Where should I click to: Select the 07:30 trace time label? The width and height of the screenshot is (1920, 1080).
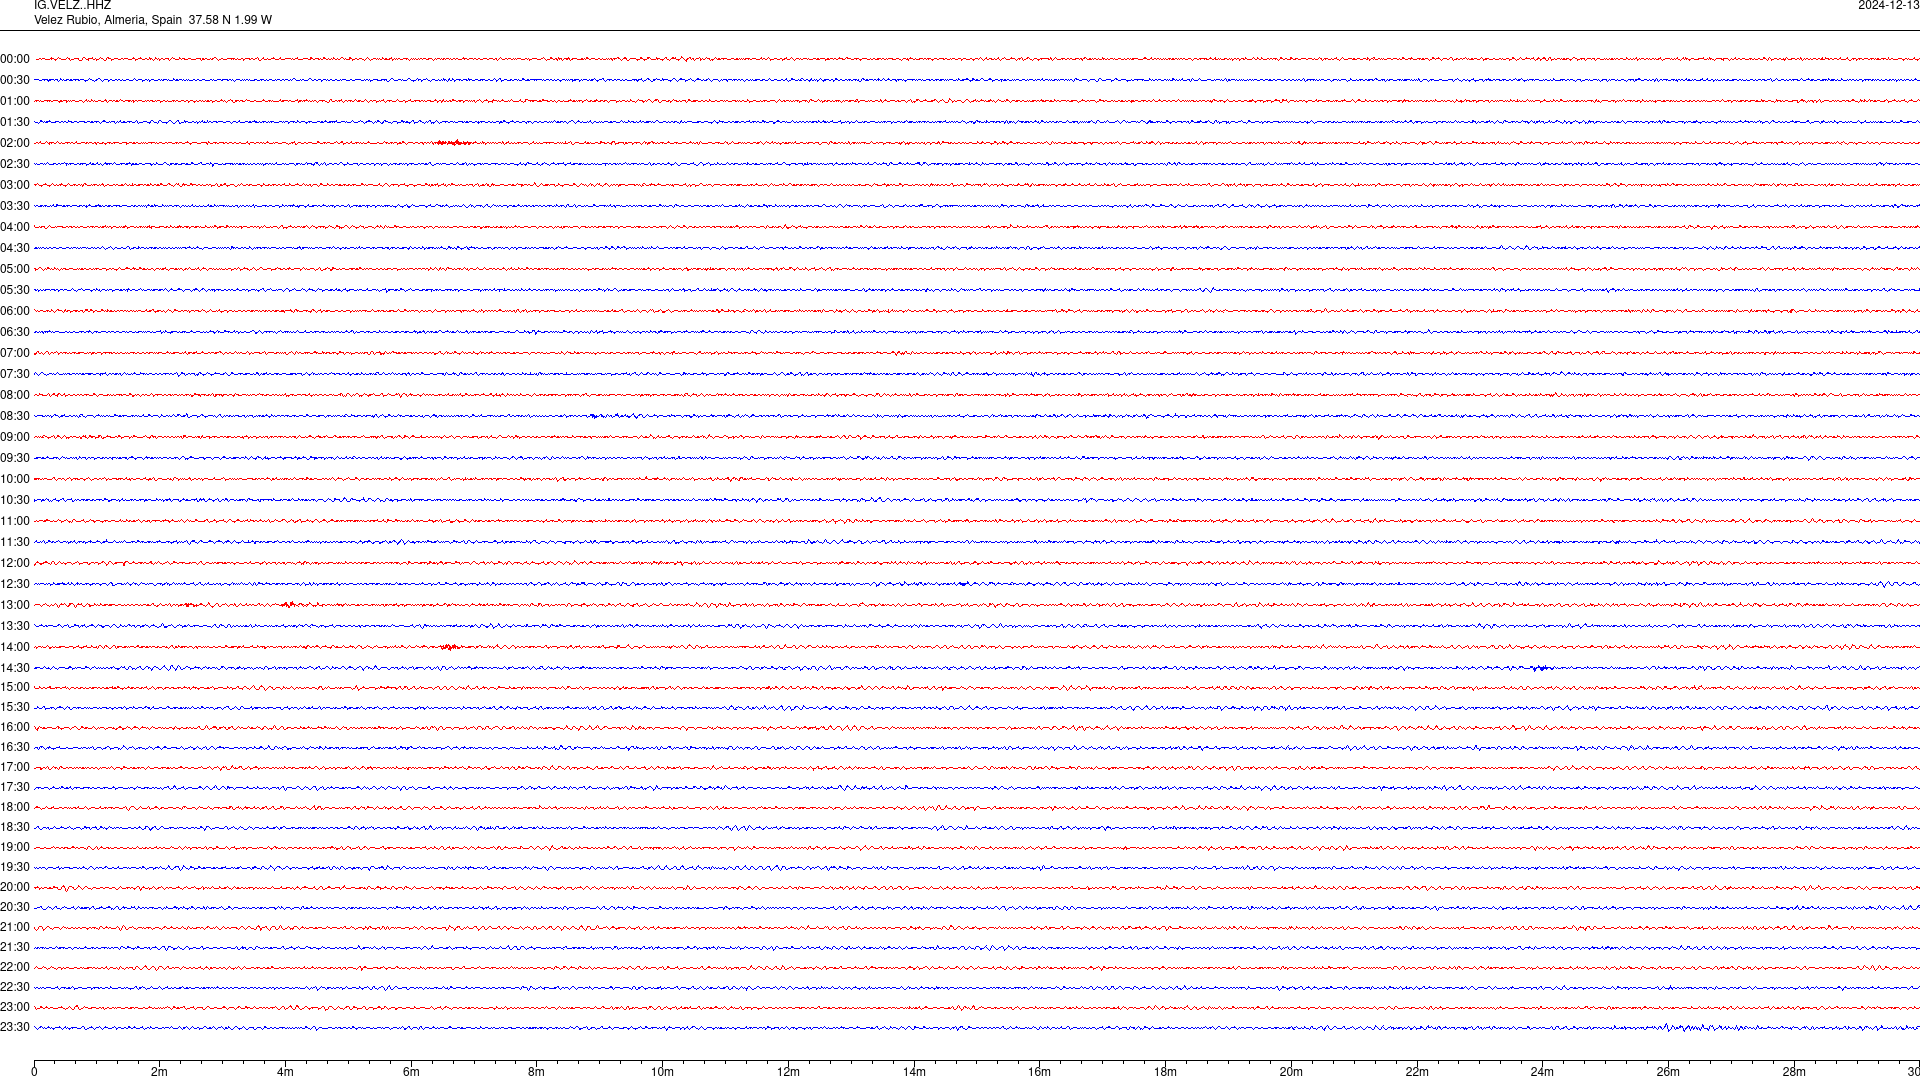click(15, 374)
